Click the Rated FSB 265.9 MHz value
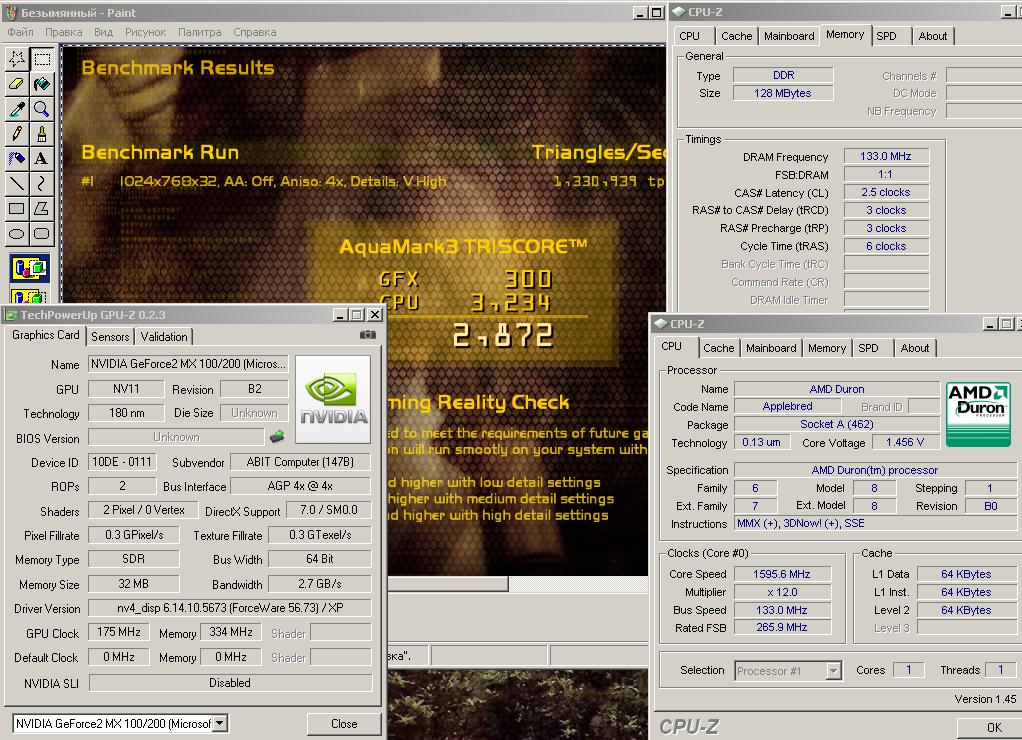 782,627
